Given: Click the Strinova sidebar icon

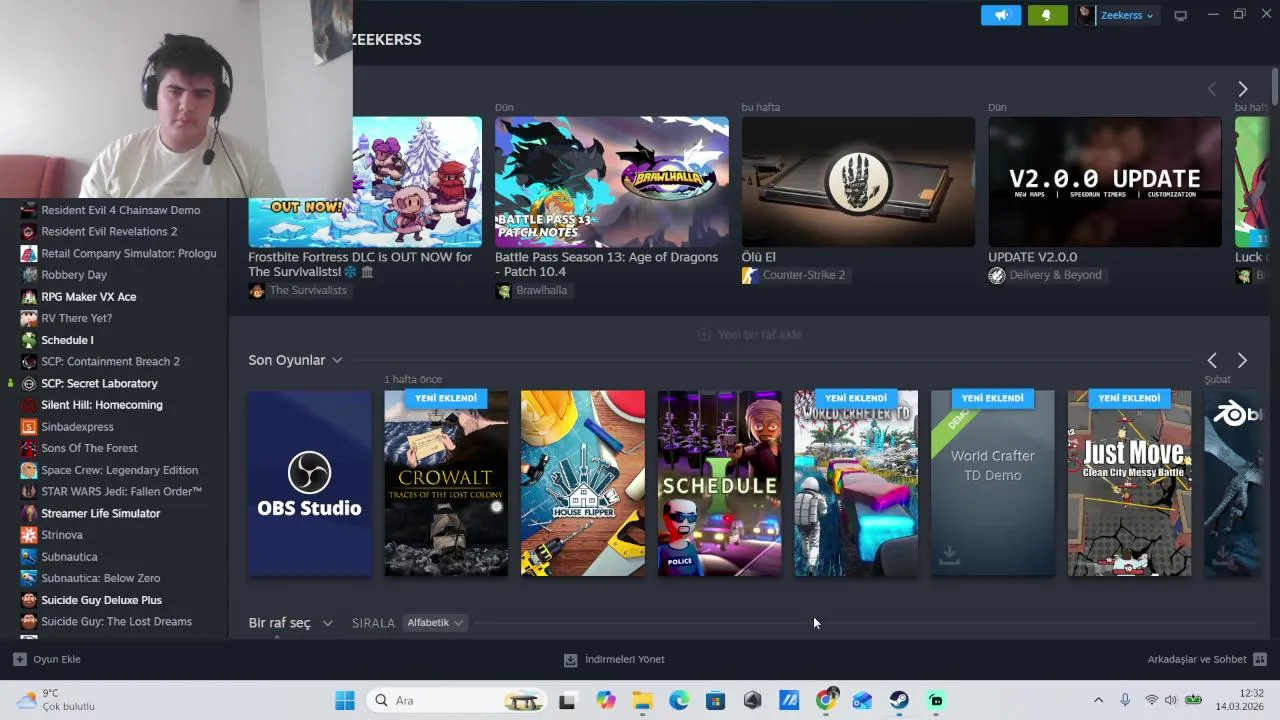Looking at the screenshot, I should (29, 535).
